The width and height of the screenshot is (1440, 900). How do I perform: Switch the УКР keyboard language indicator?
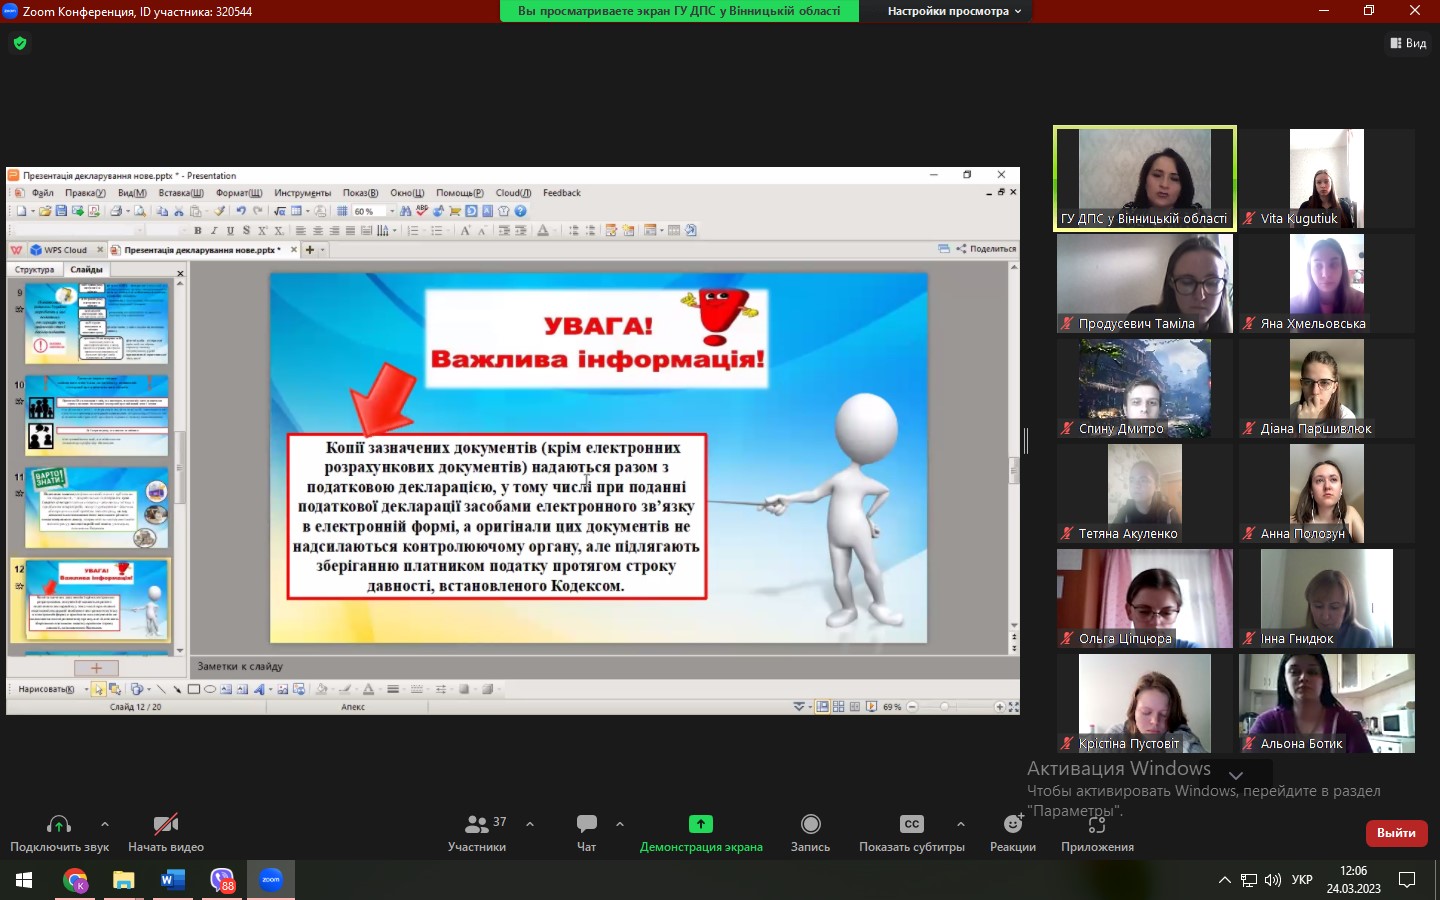pyautogui.click(x=1302, y=880)
